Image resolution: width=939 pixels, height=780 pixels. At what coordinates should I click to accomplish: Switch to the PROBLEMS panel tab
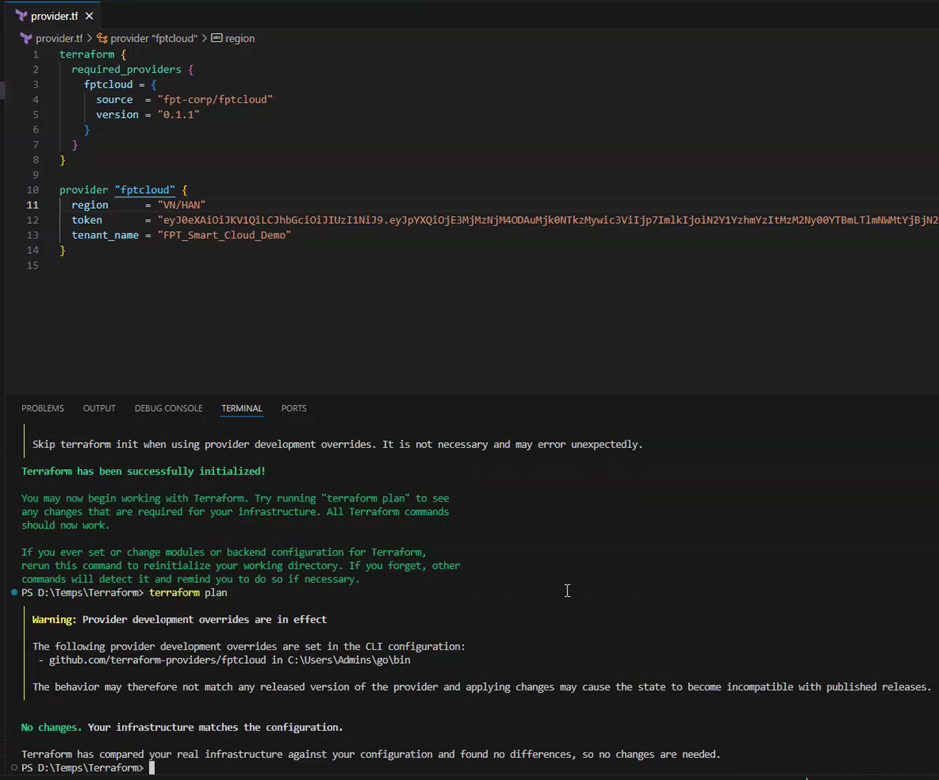(x=43, y=408)
